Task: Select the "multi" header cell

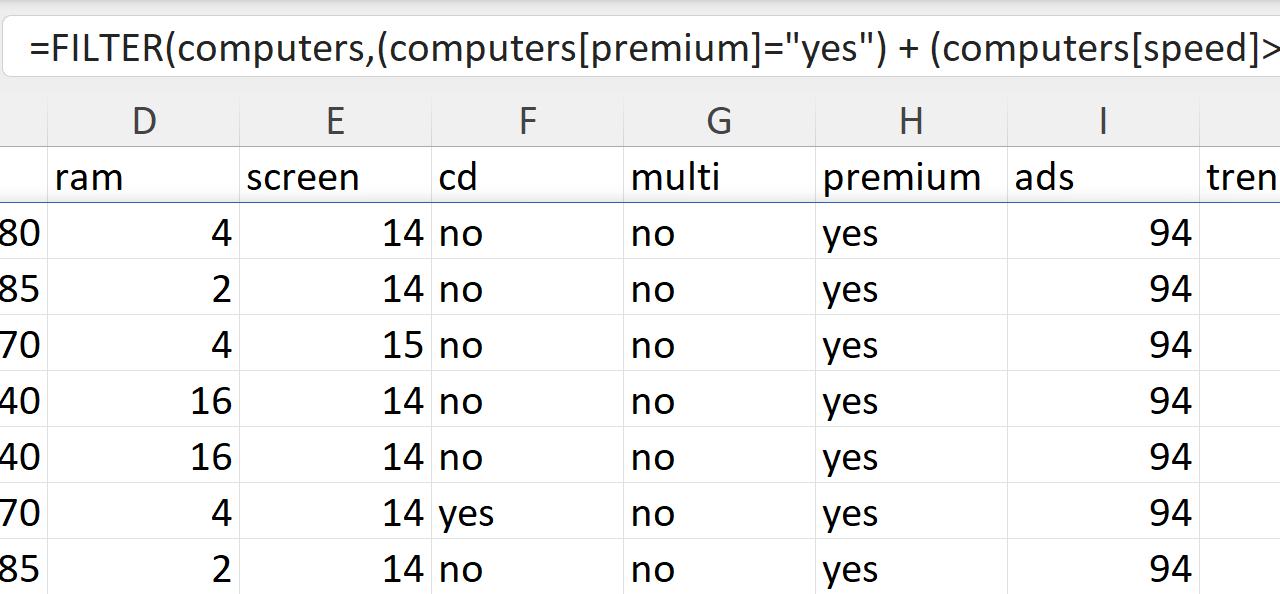Action: pos(720,177)
